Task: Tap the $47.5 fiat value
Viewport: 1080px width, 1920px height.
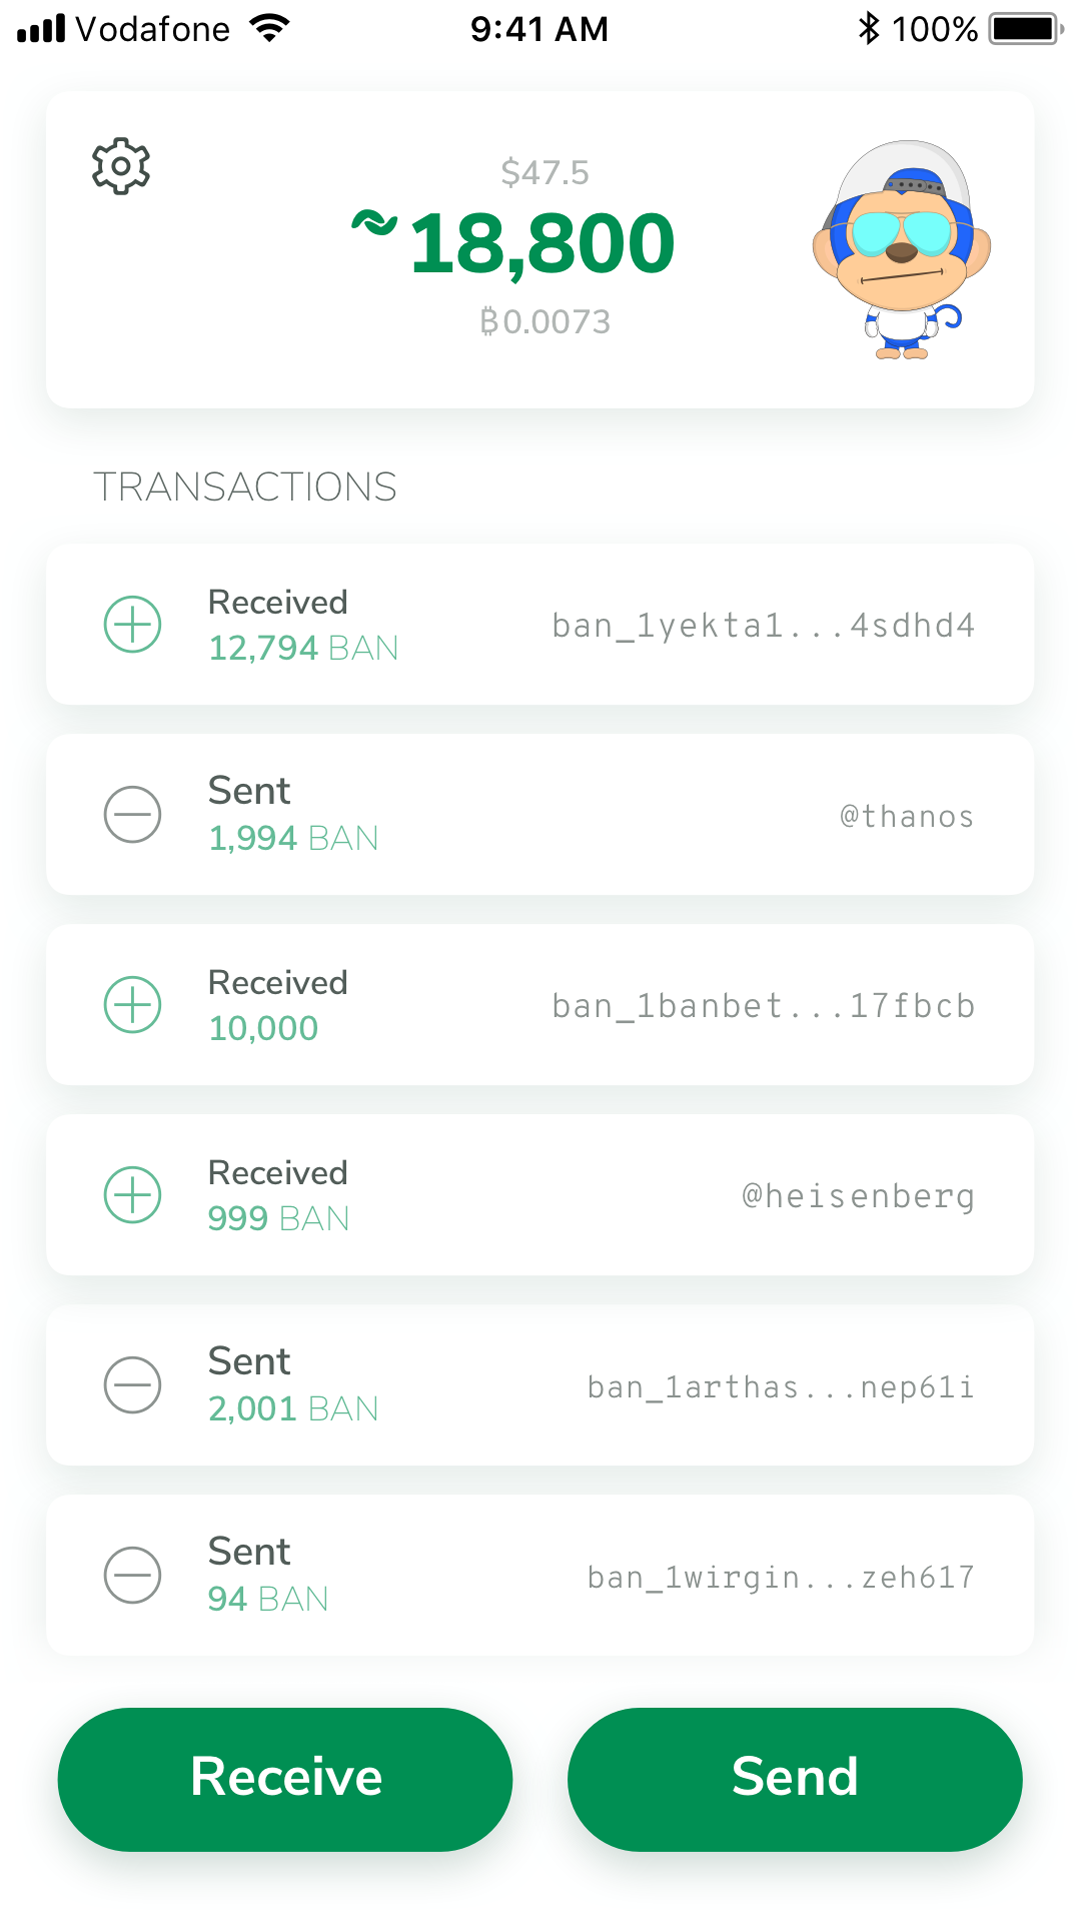Action: 545,173
